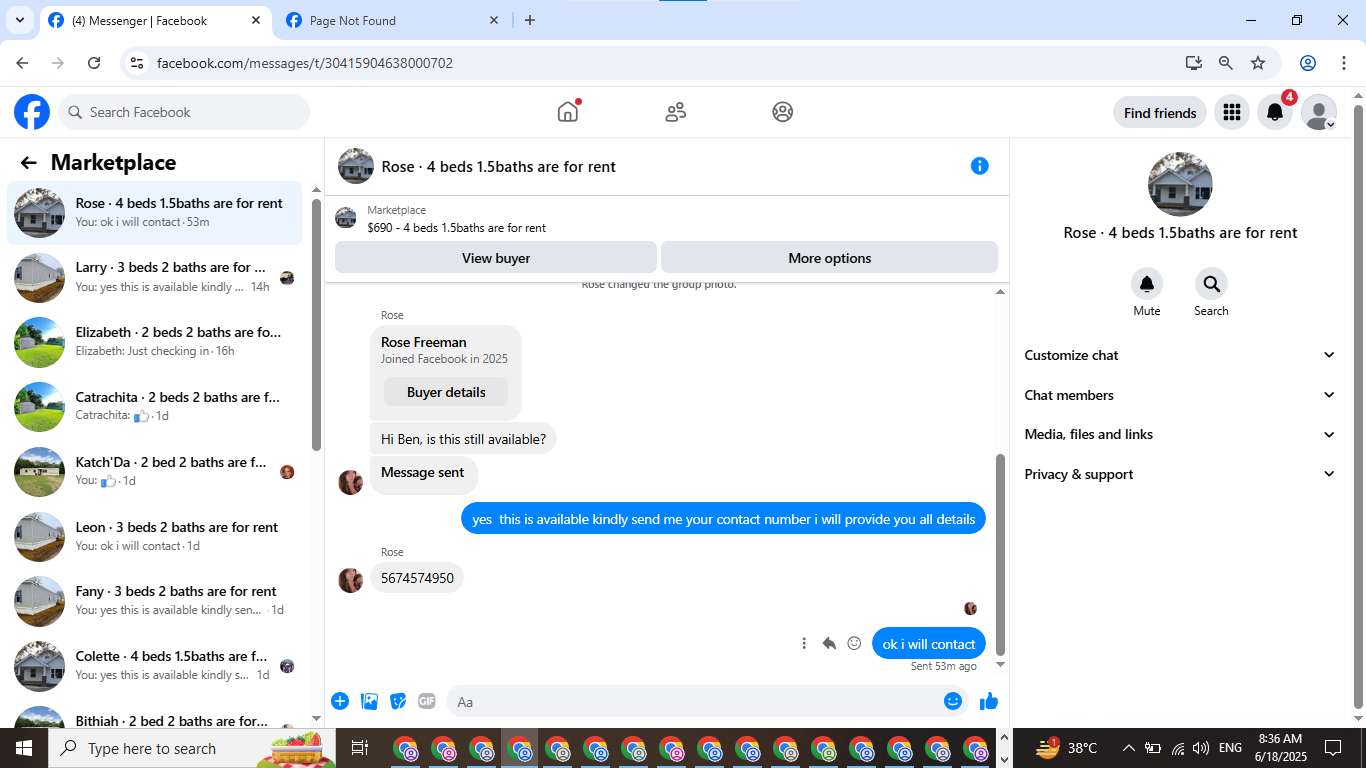Bookmark this page with the star icon
This screenshot has height=768, width=1366.
point(1258,63)
